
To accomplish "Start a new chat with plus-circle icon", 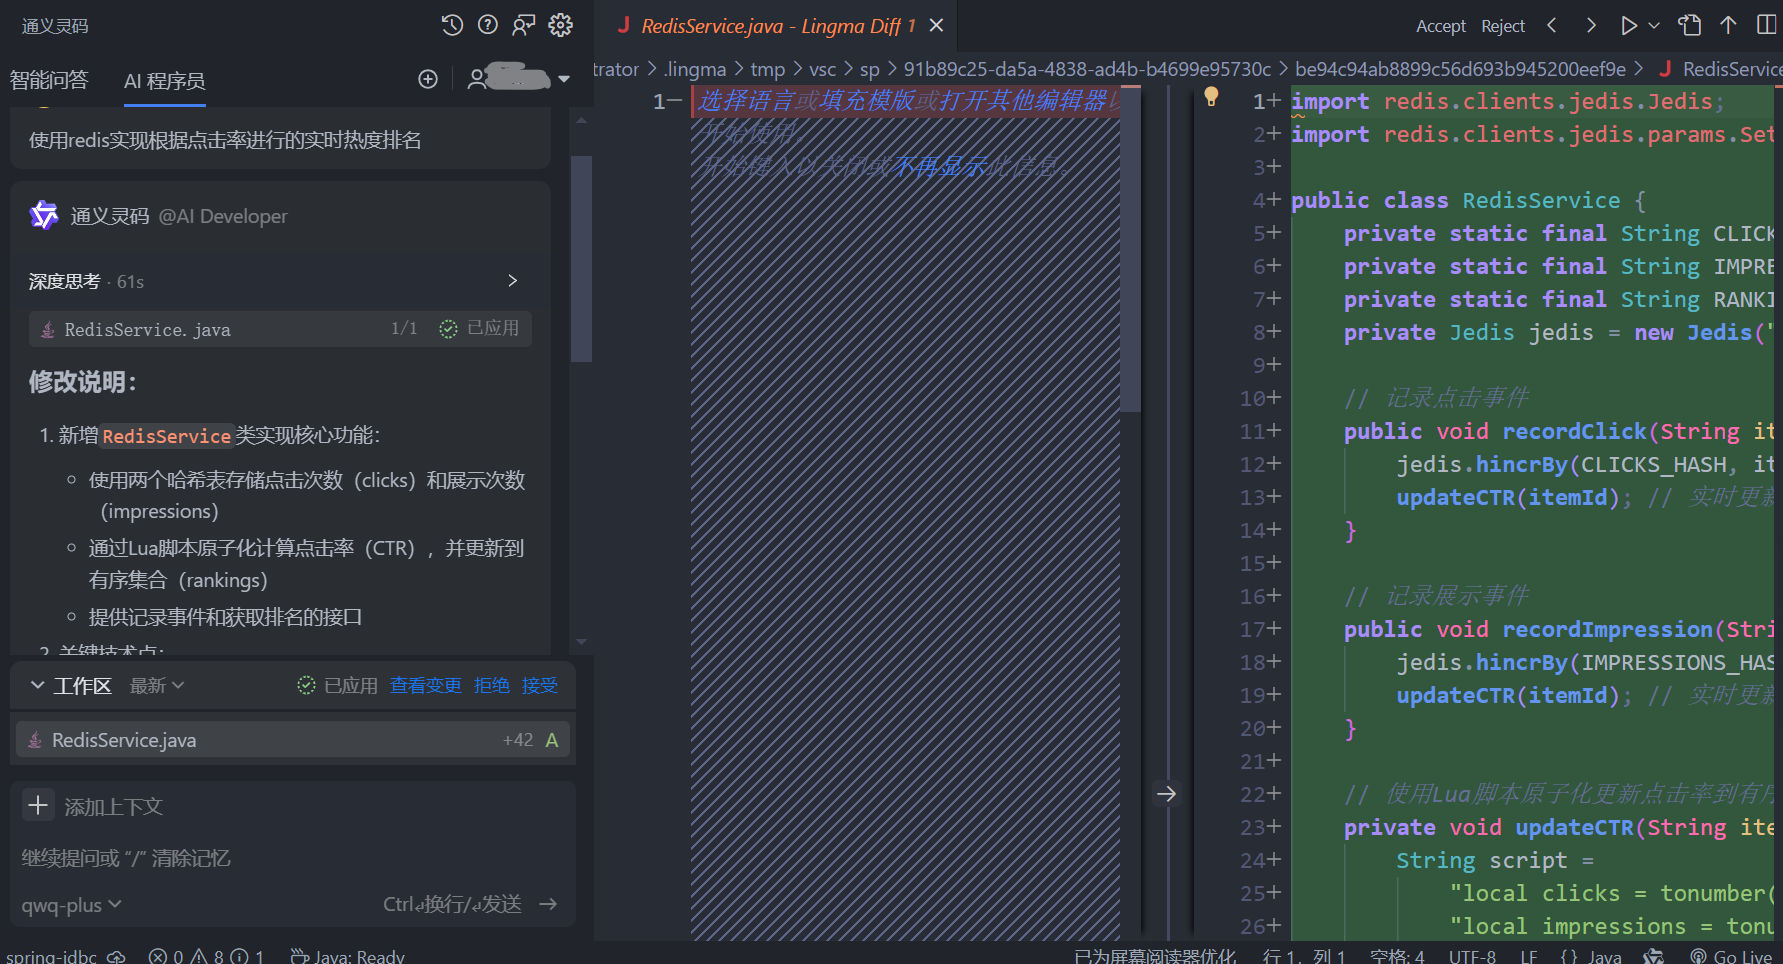I will [x=428, y=79].
